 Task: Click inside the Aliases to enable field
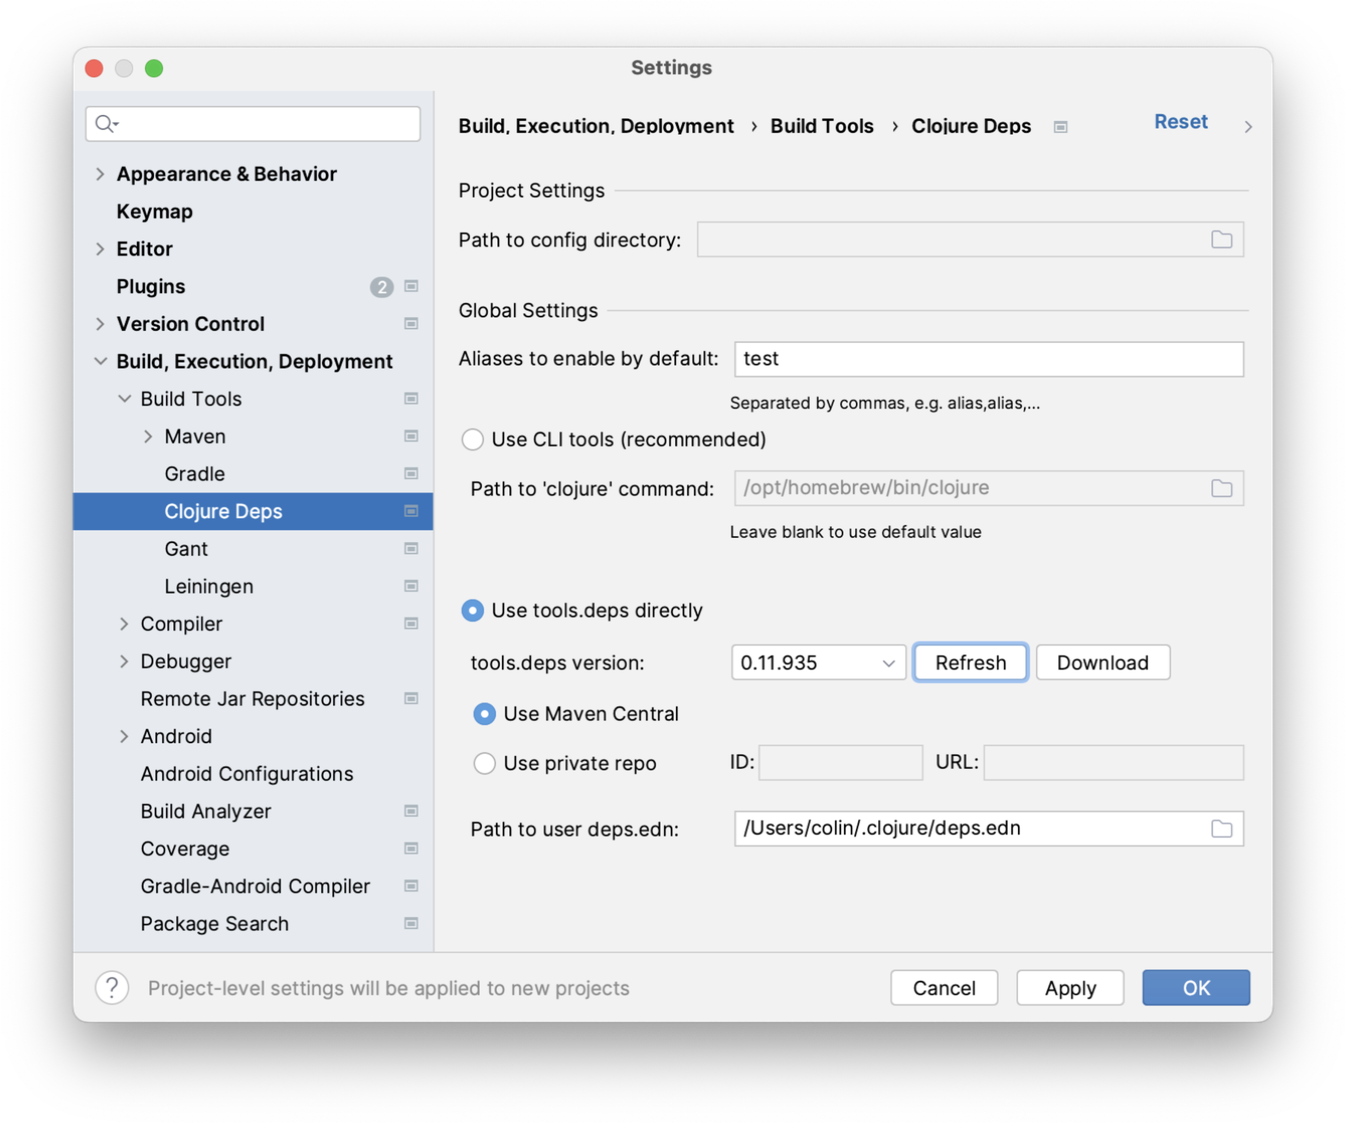(988, 358)
